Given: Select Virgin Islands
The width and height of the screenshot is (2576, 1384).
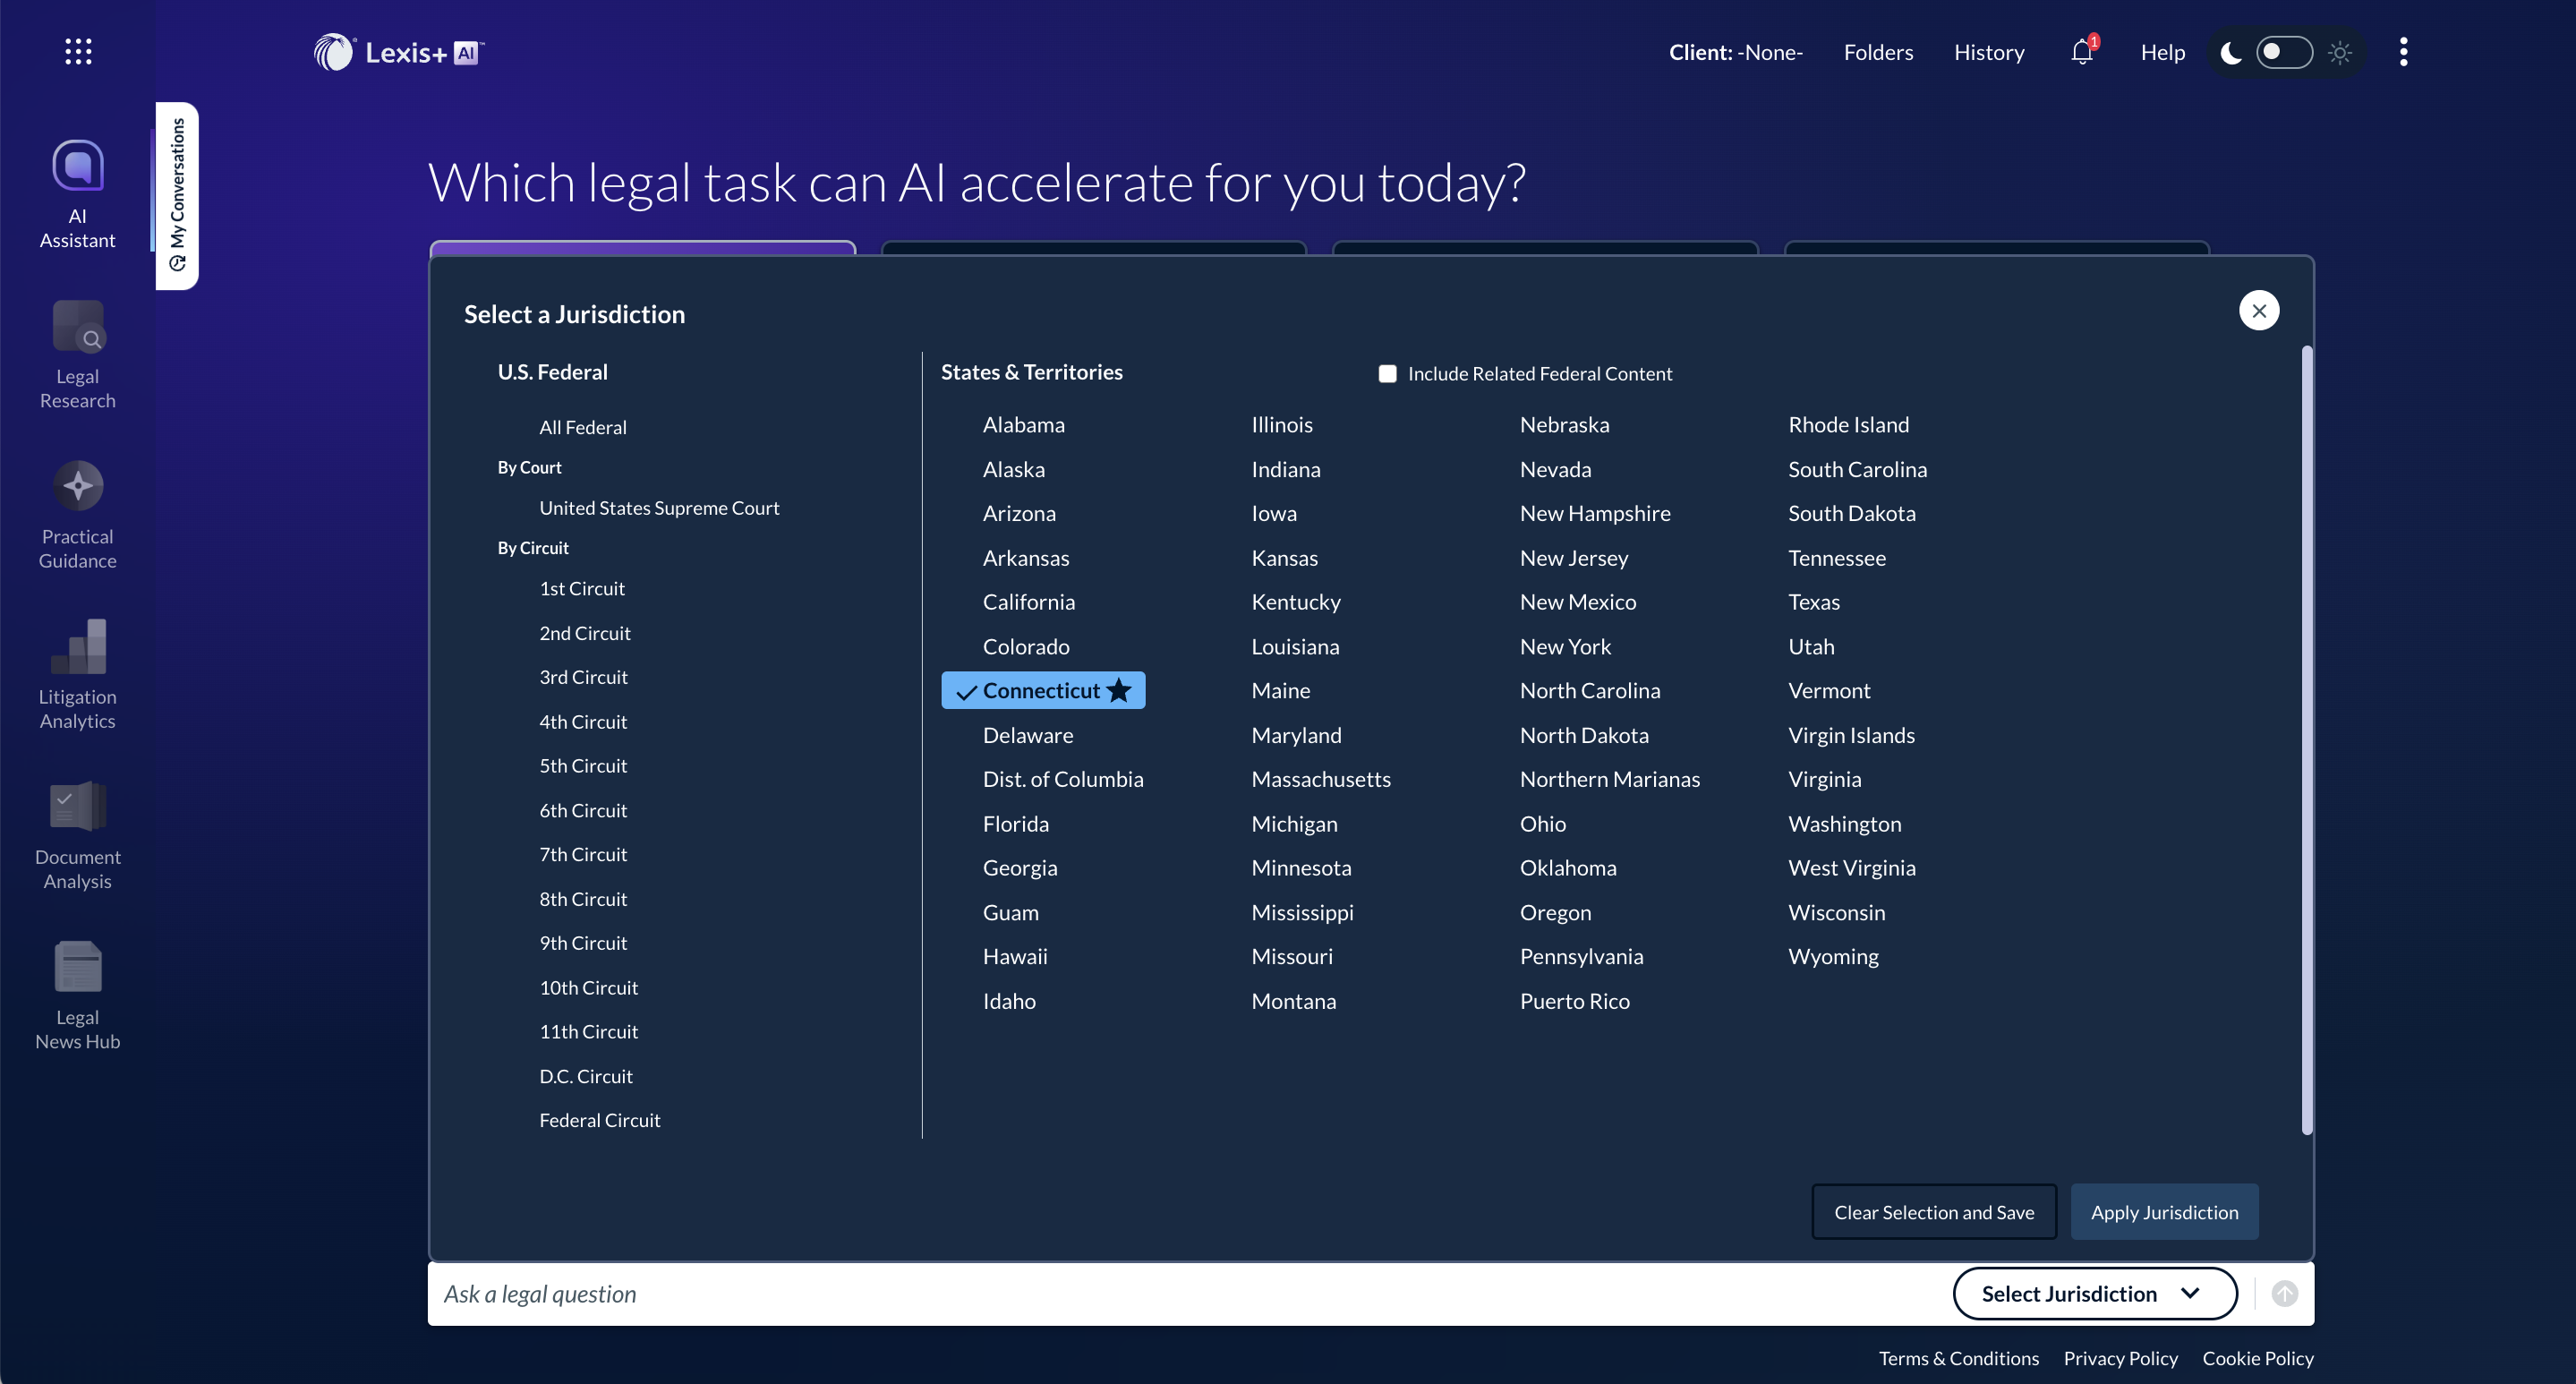Looking at the screenshot, I should pos(1851,735).
